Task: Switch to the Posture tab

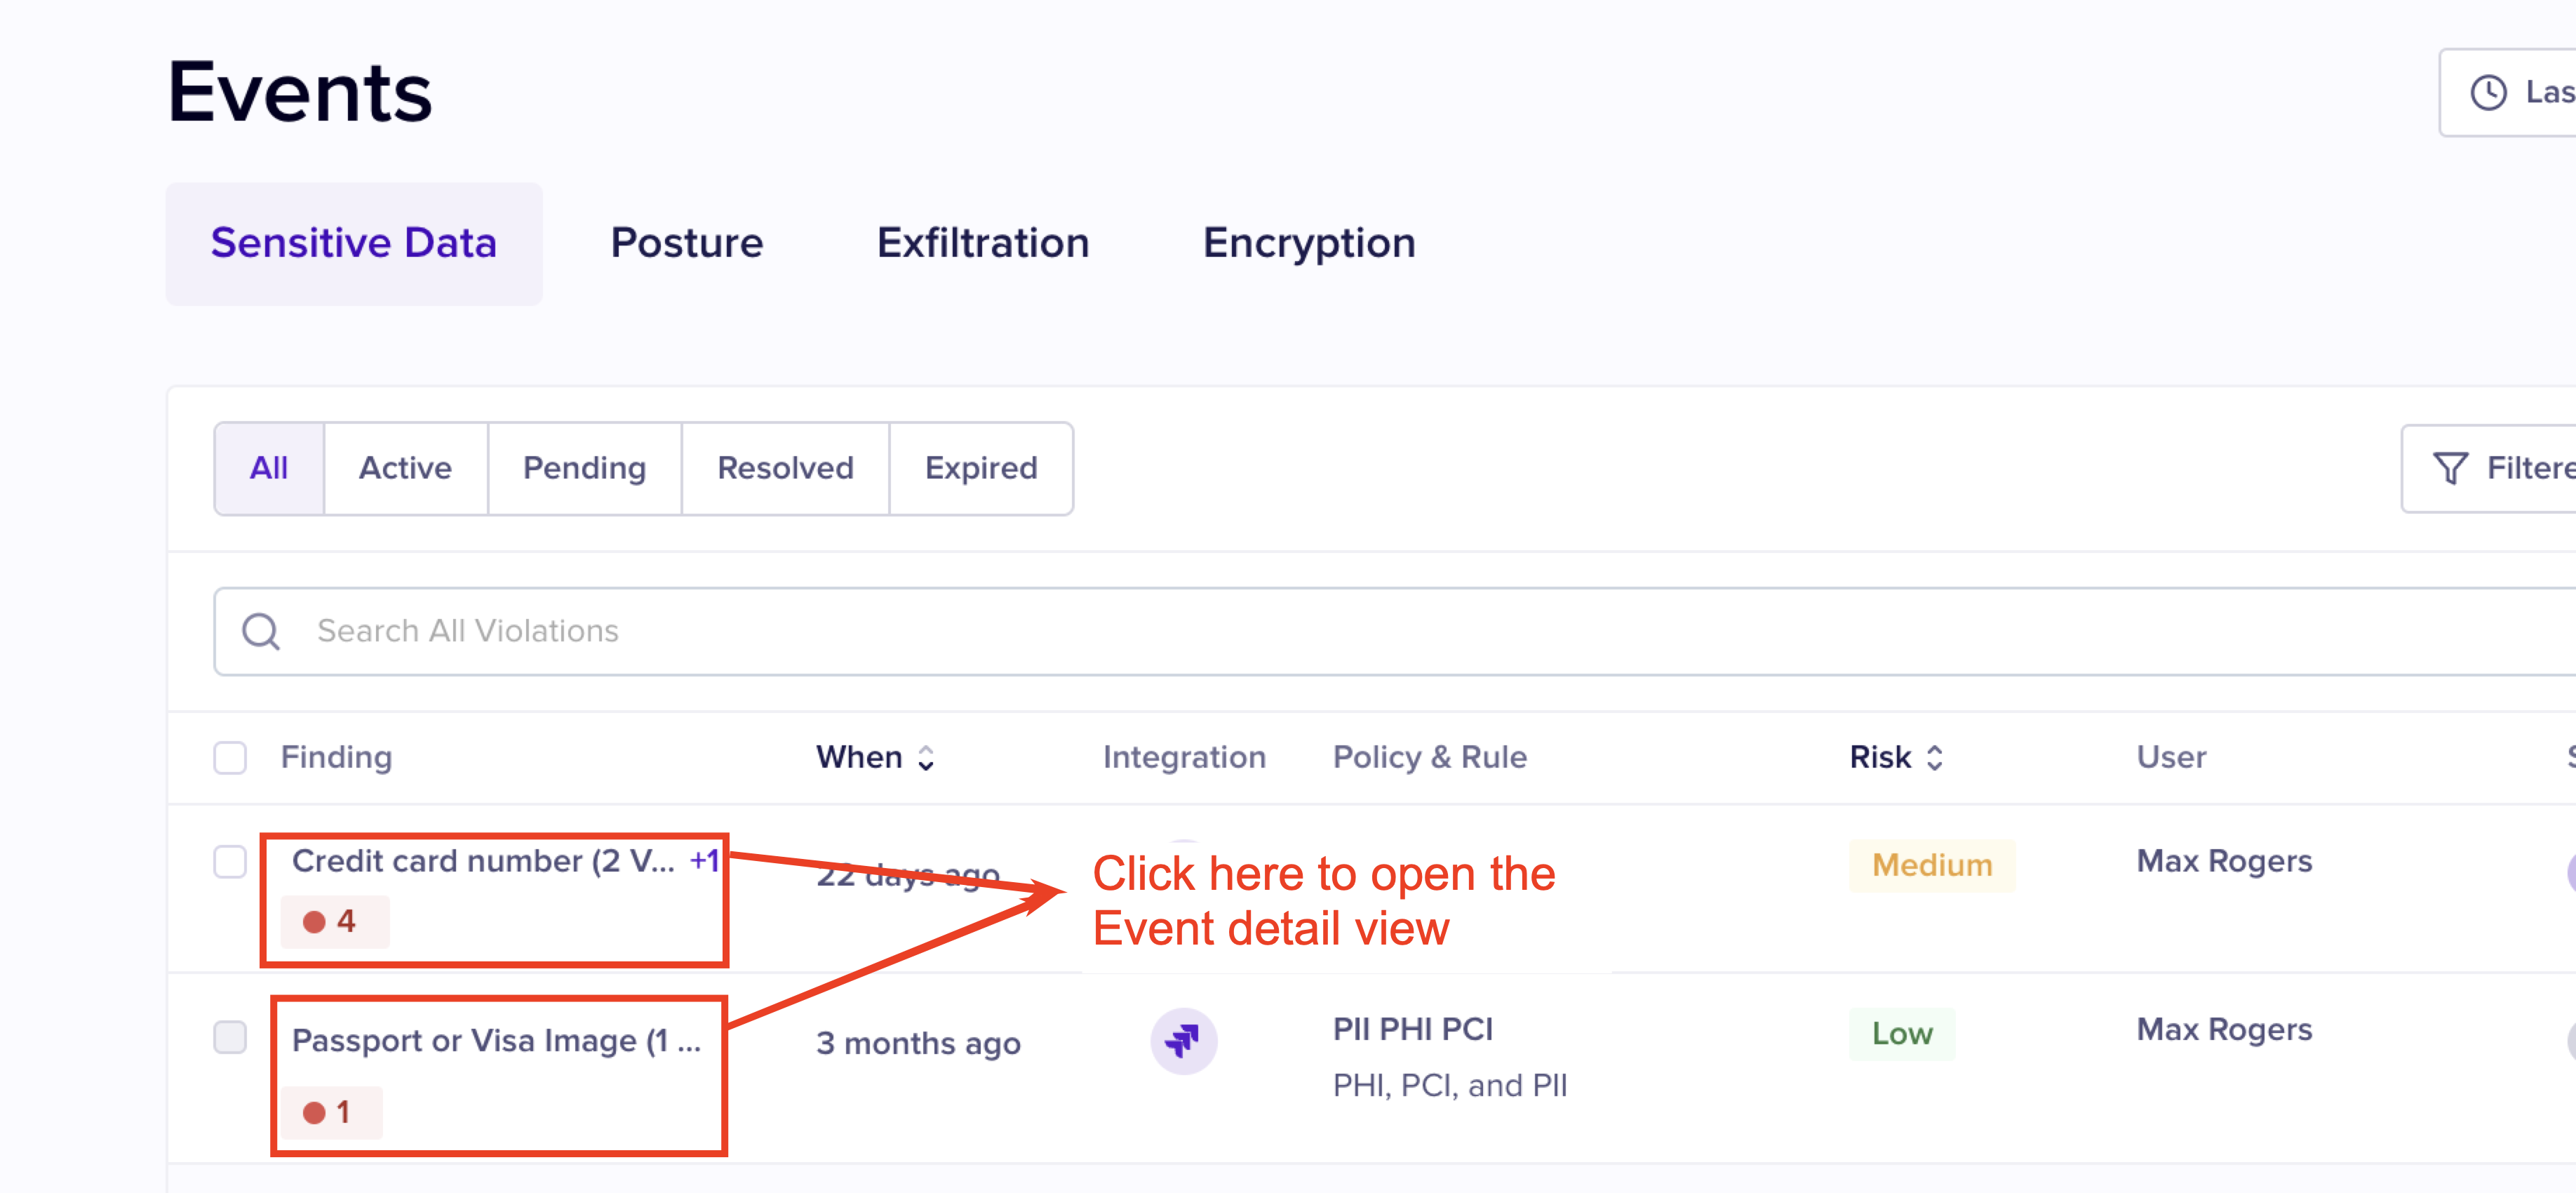Action: tap(687, 244)
